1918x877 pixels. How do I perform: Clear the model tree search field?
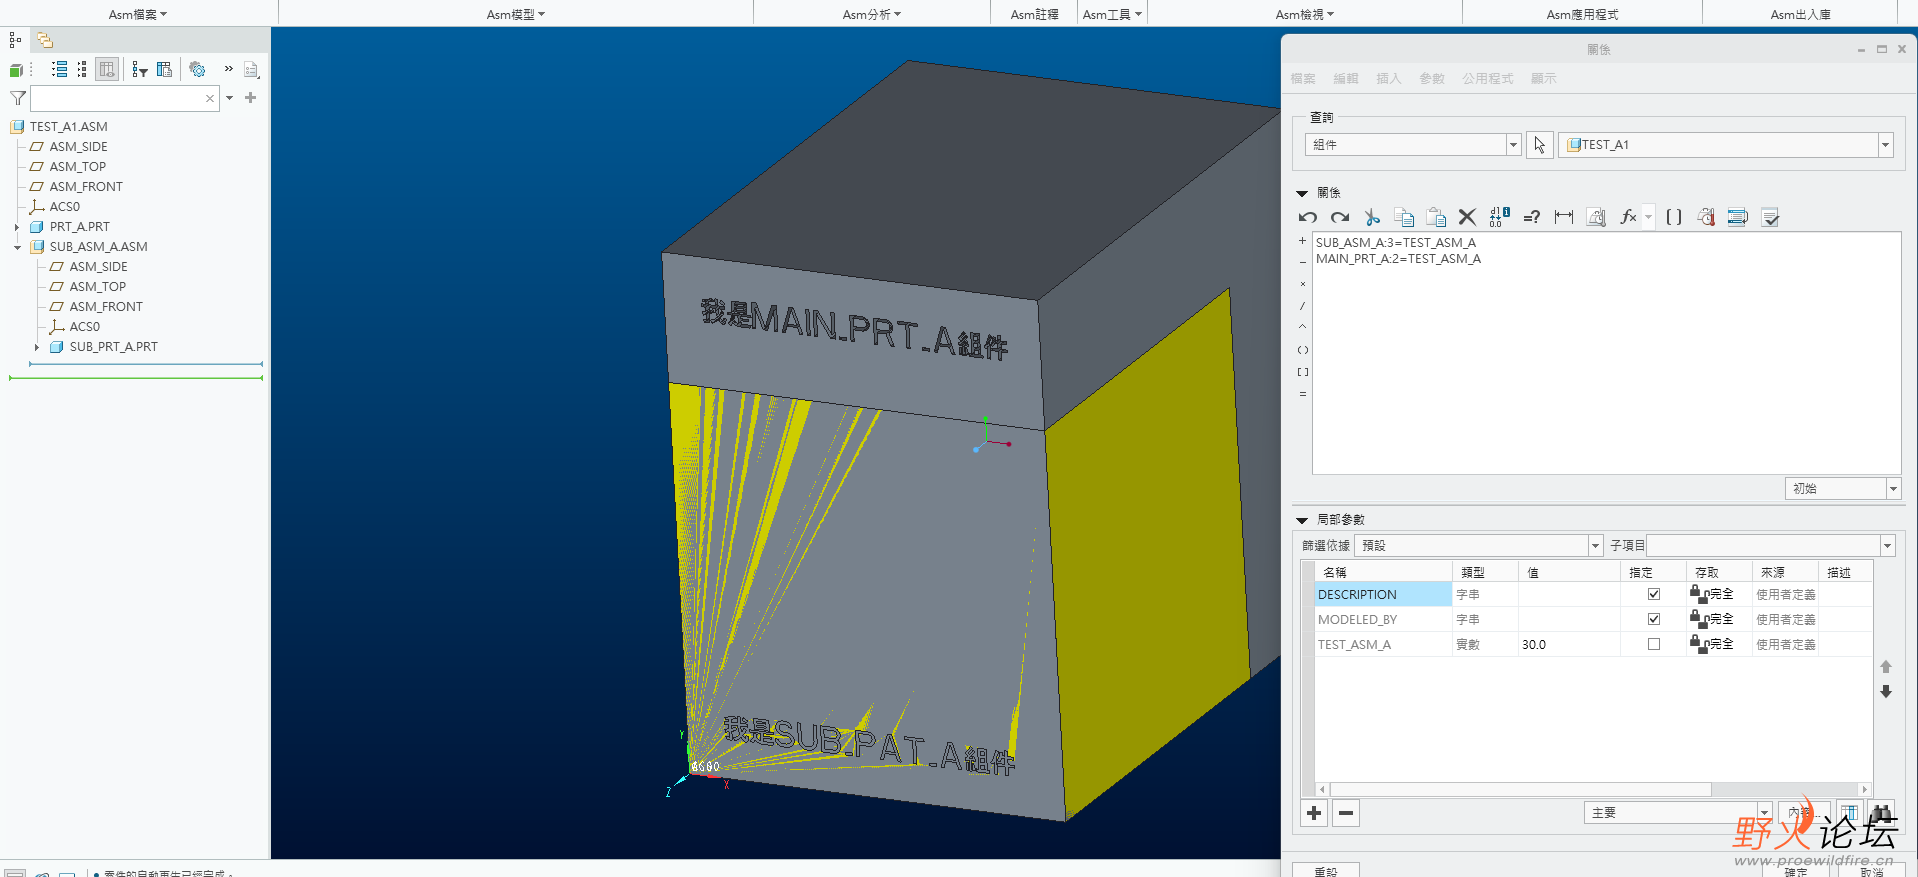[209, 98]
